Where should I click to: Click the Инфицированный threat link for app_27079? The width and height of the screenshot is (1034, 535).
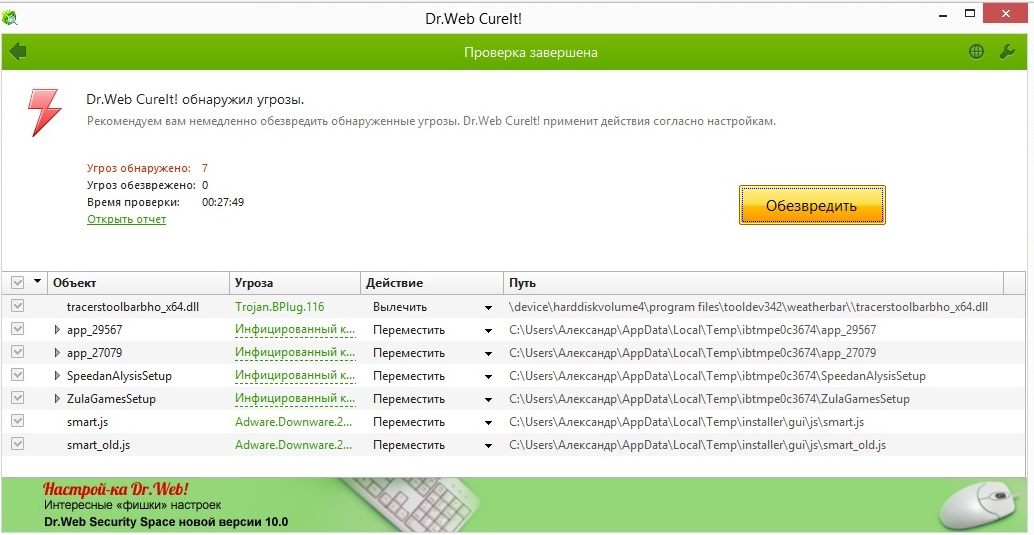[295, 353]
